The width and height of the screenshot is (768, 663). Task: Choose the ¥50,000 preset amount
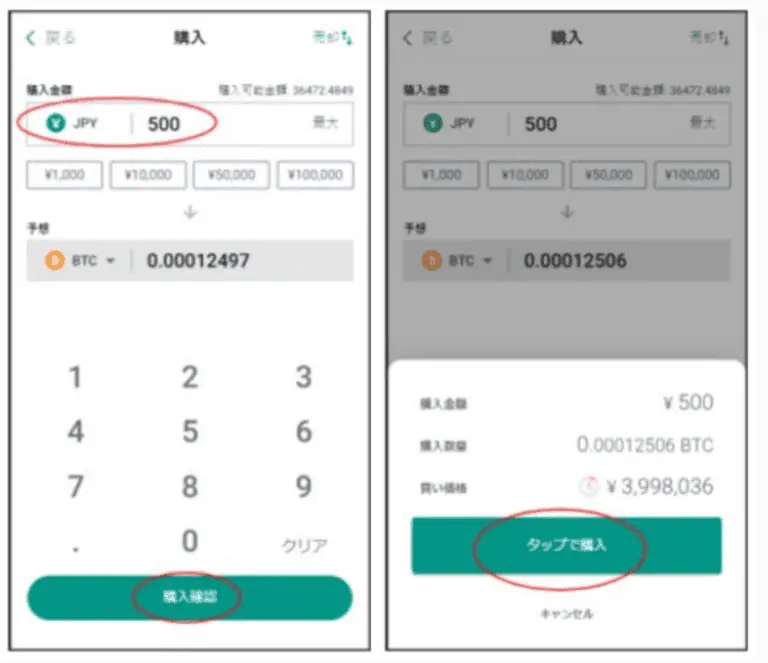pos(231,175)
